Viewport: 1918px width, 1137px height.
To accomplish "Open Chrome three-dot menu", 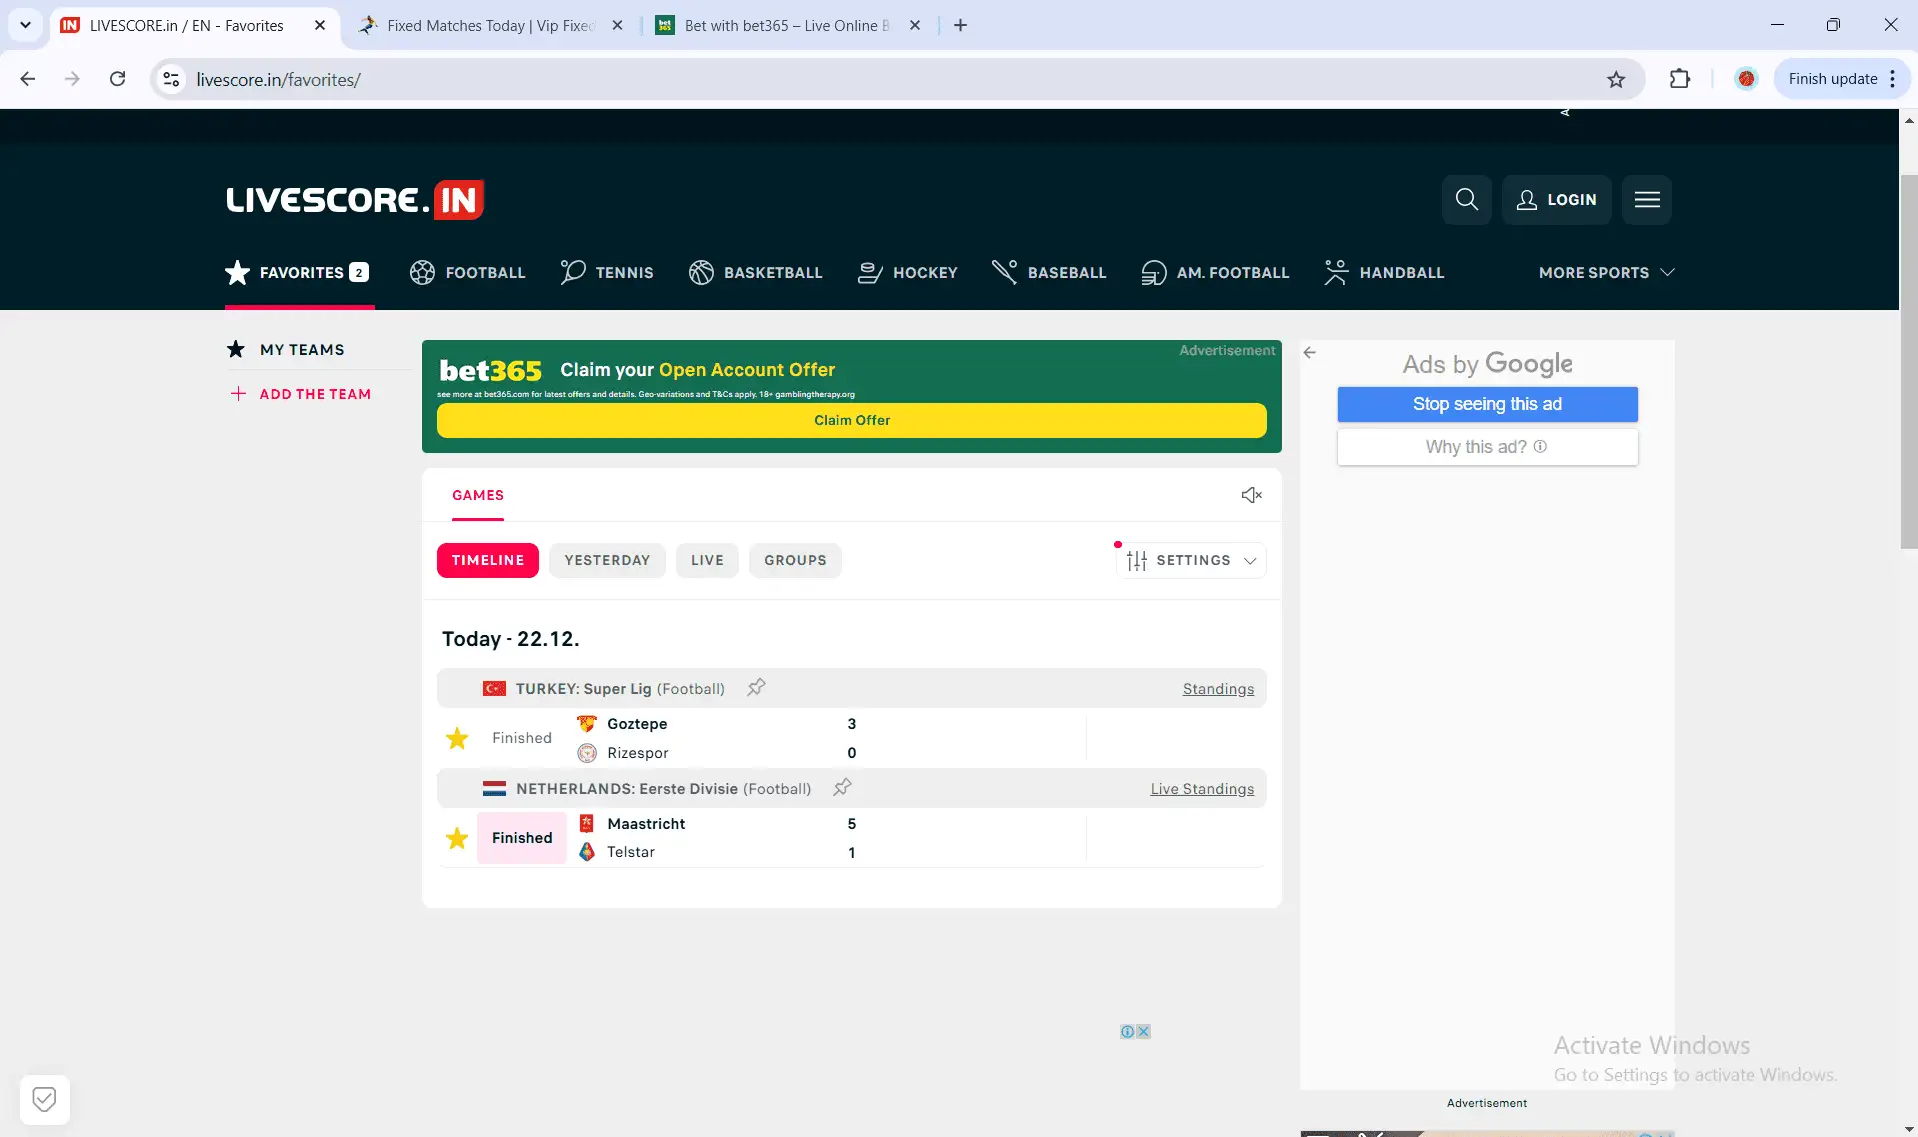I will pyautogui.click(x=1893, y=79).
